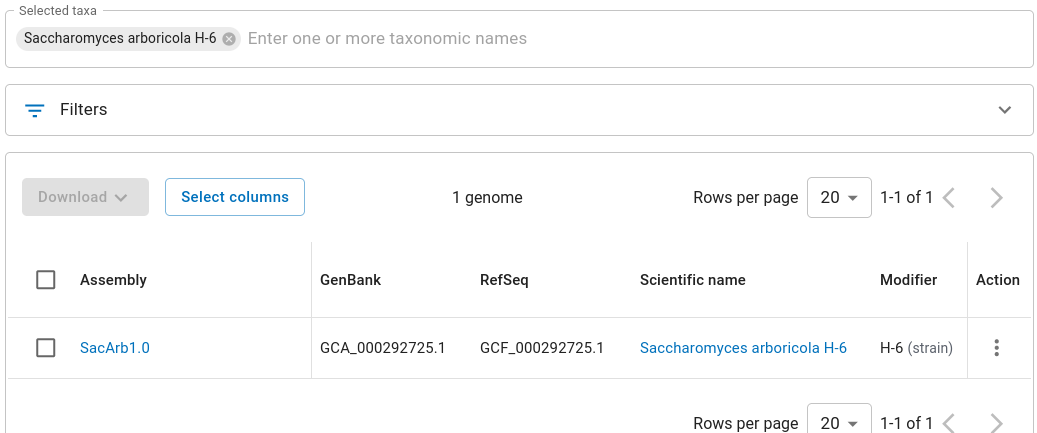Open the row Action three-dot menu
Screen dimensions: 1037x433
pos(996,348)
